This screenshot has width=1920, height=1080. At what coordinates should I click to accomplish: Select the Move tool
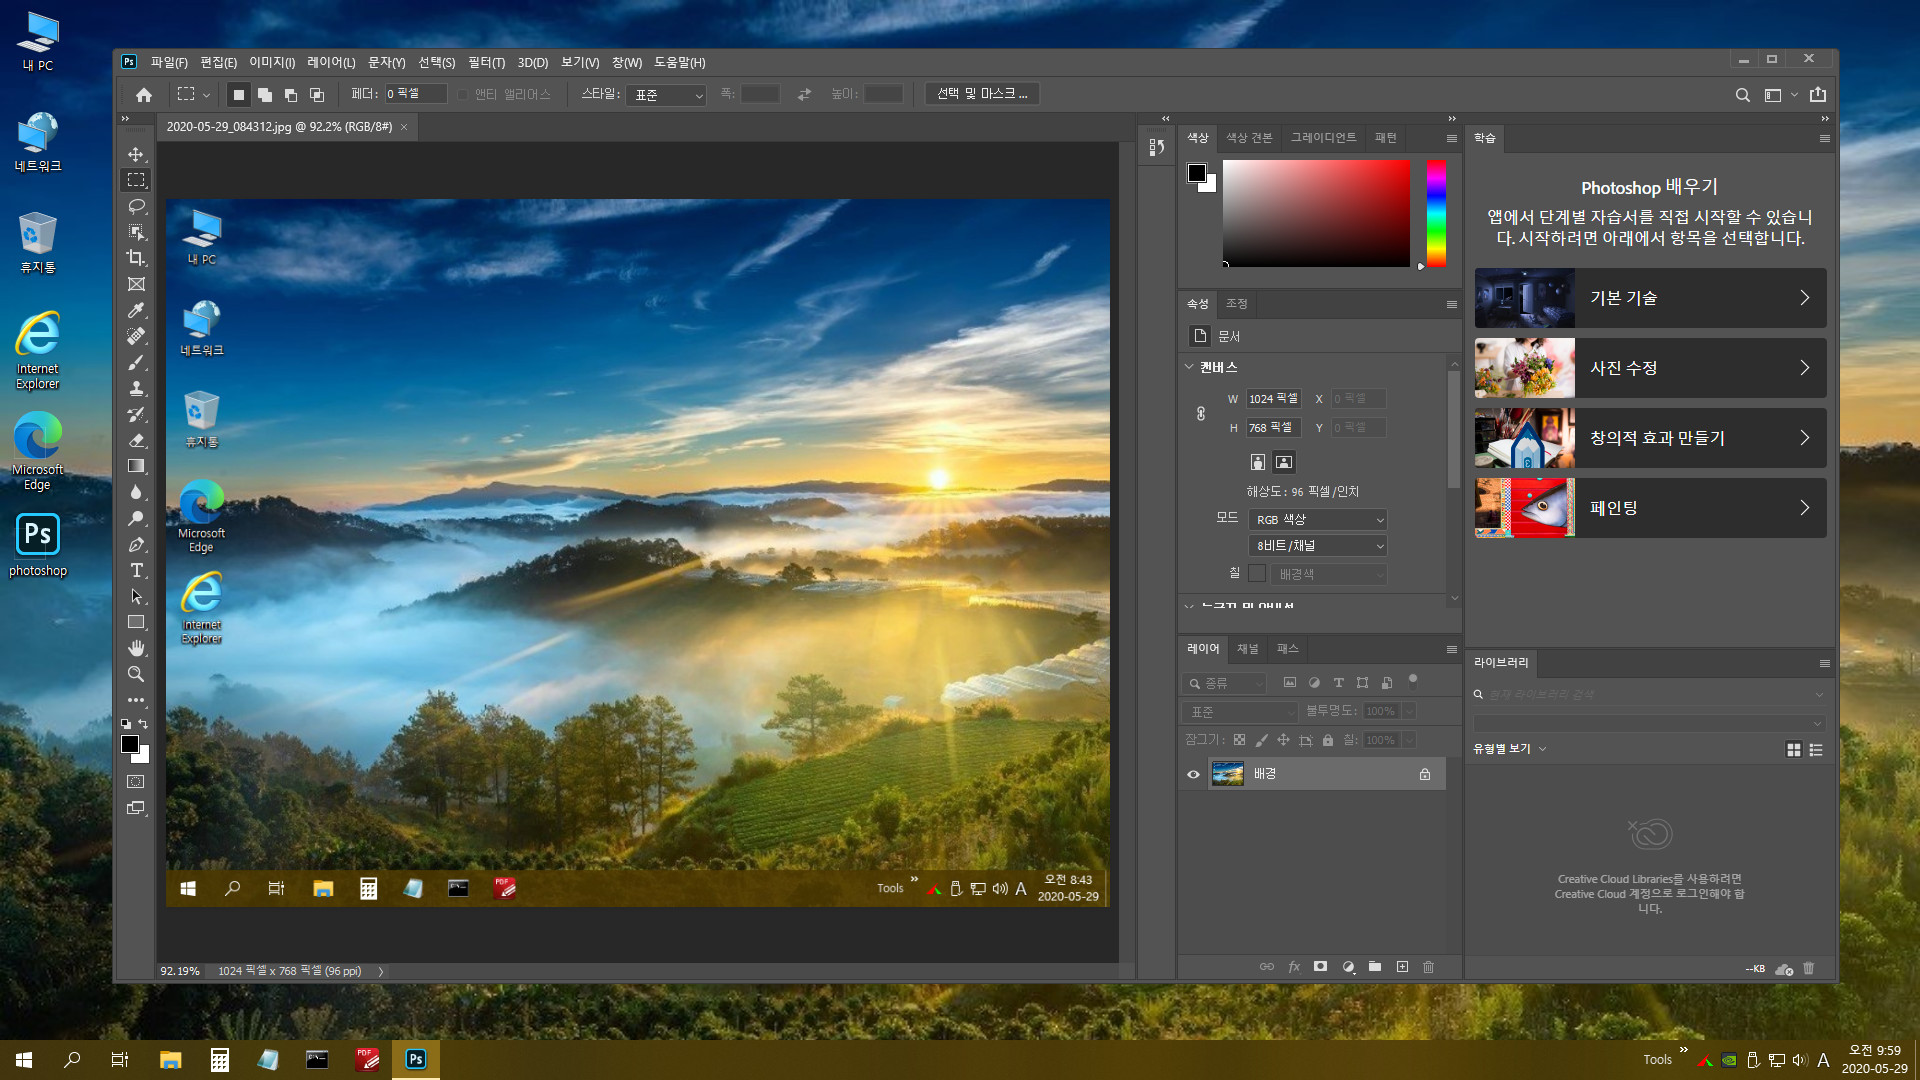click(136, 154)
